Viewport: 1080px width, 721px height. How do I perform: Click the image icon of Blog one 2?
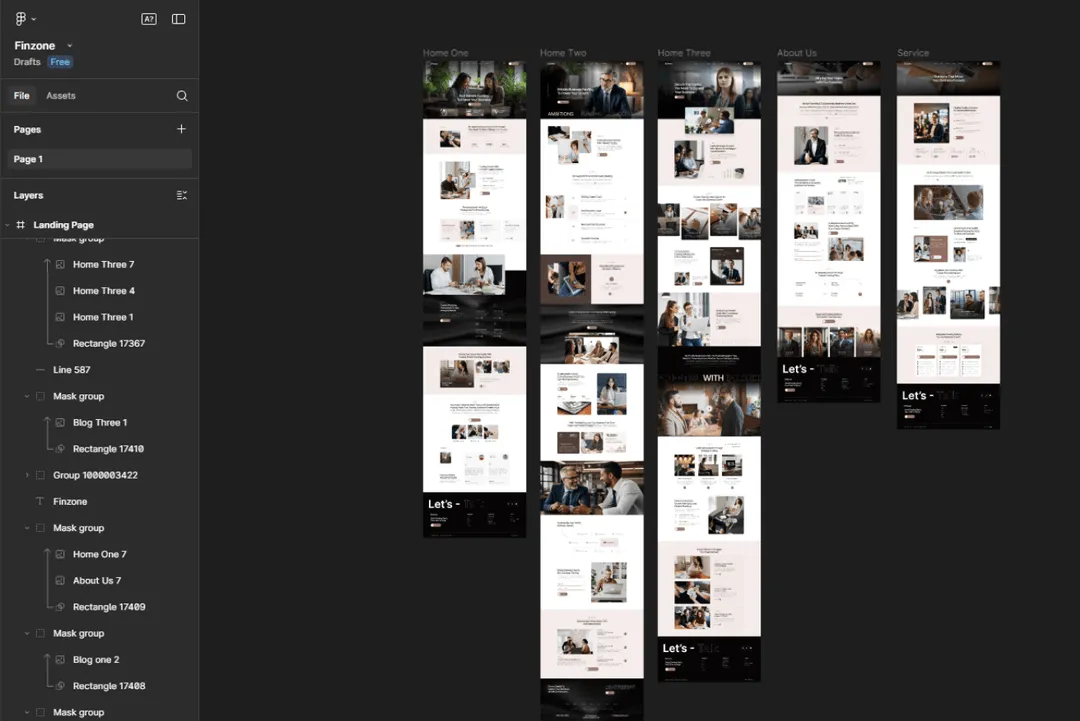pos(61,660)
